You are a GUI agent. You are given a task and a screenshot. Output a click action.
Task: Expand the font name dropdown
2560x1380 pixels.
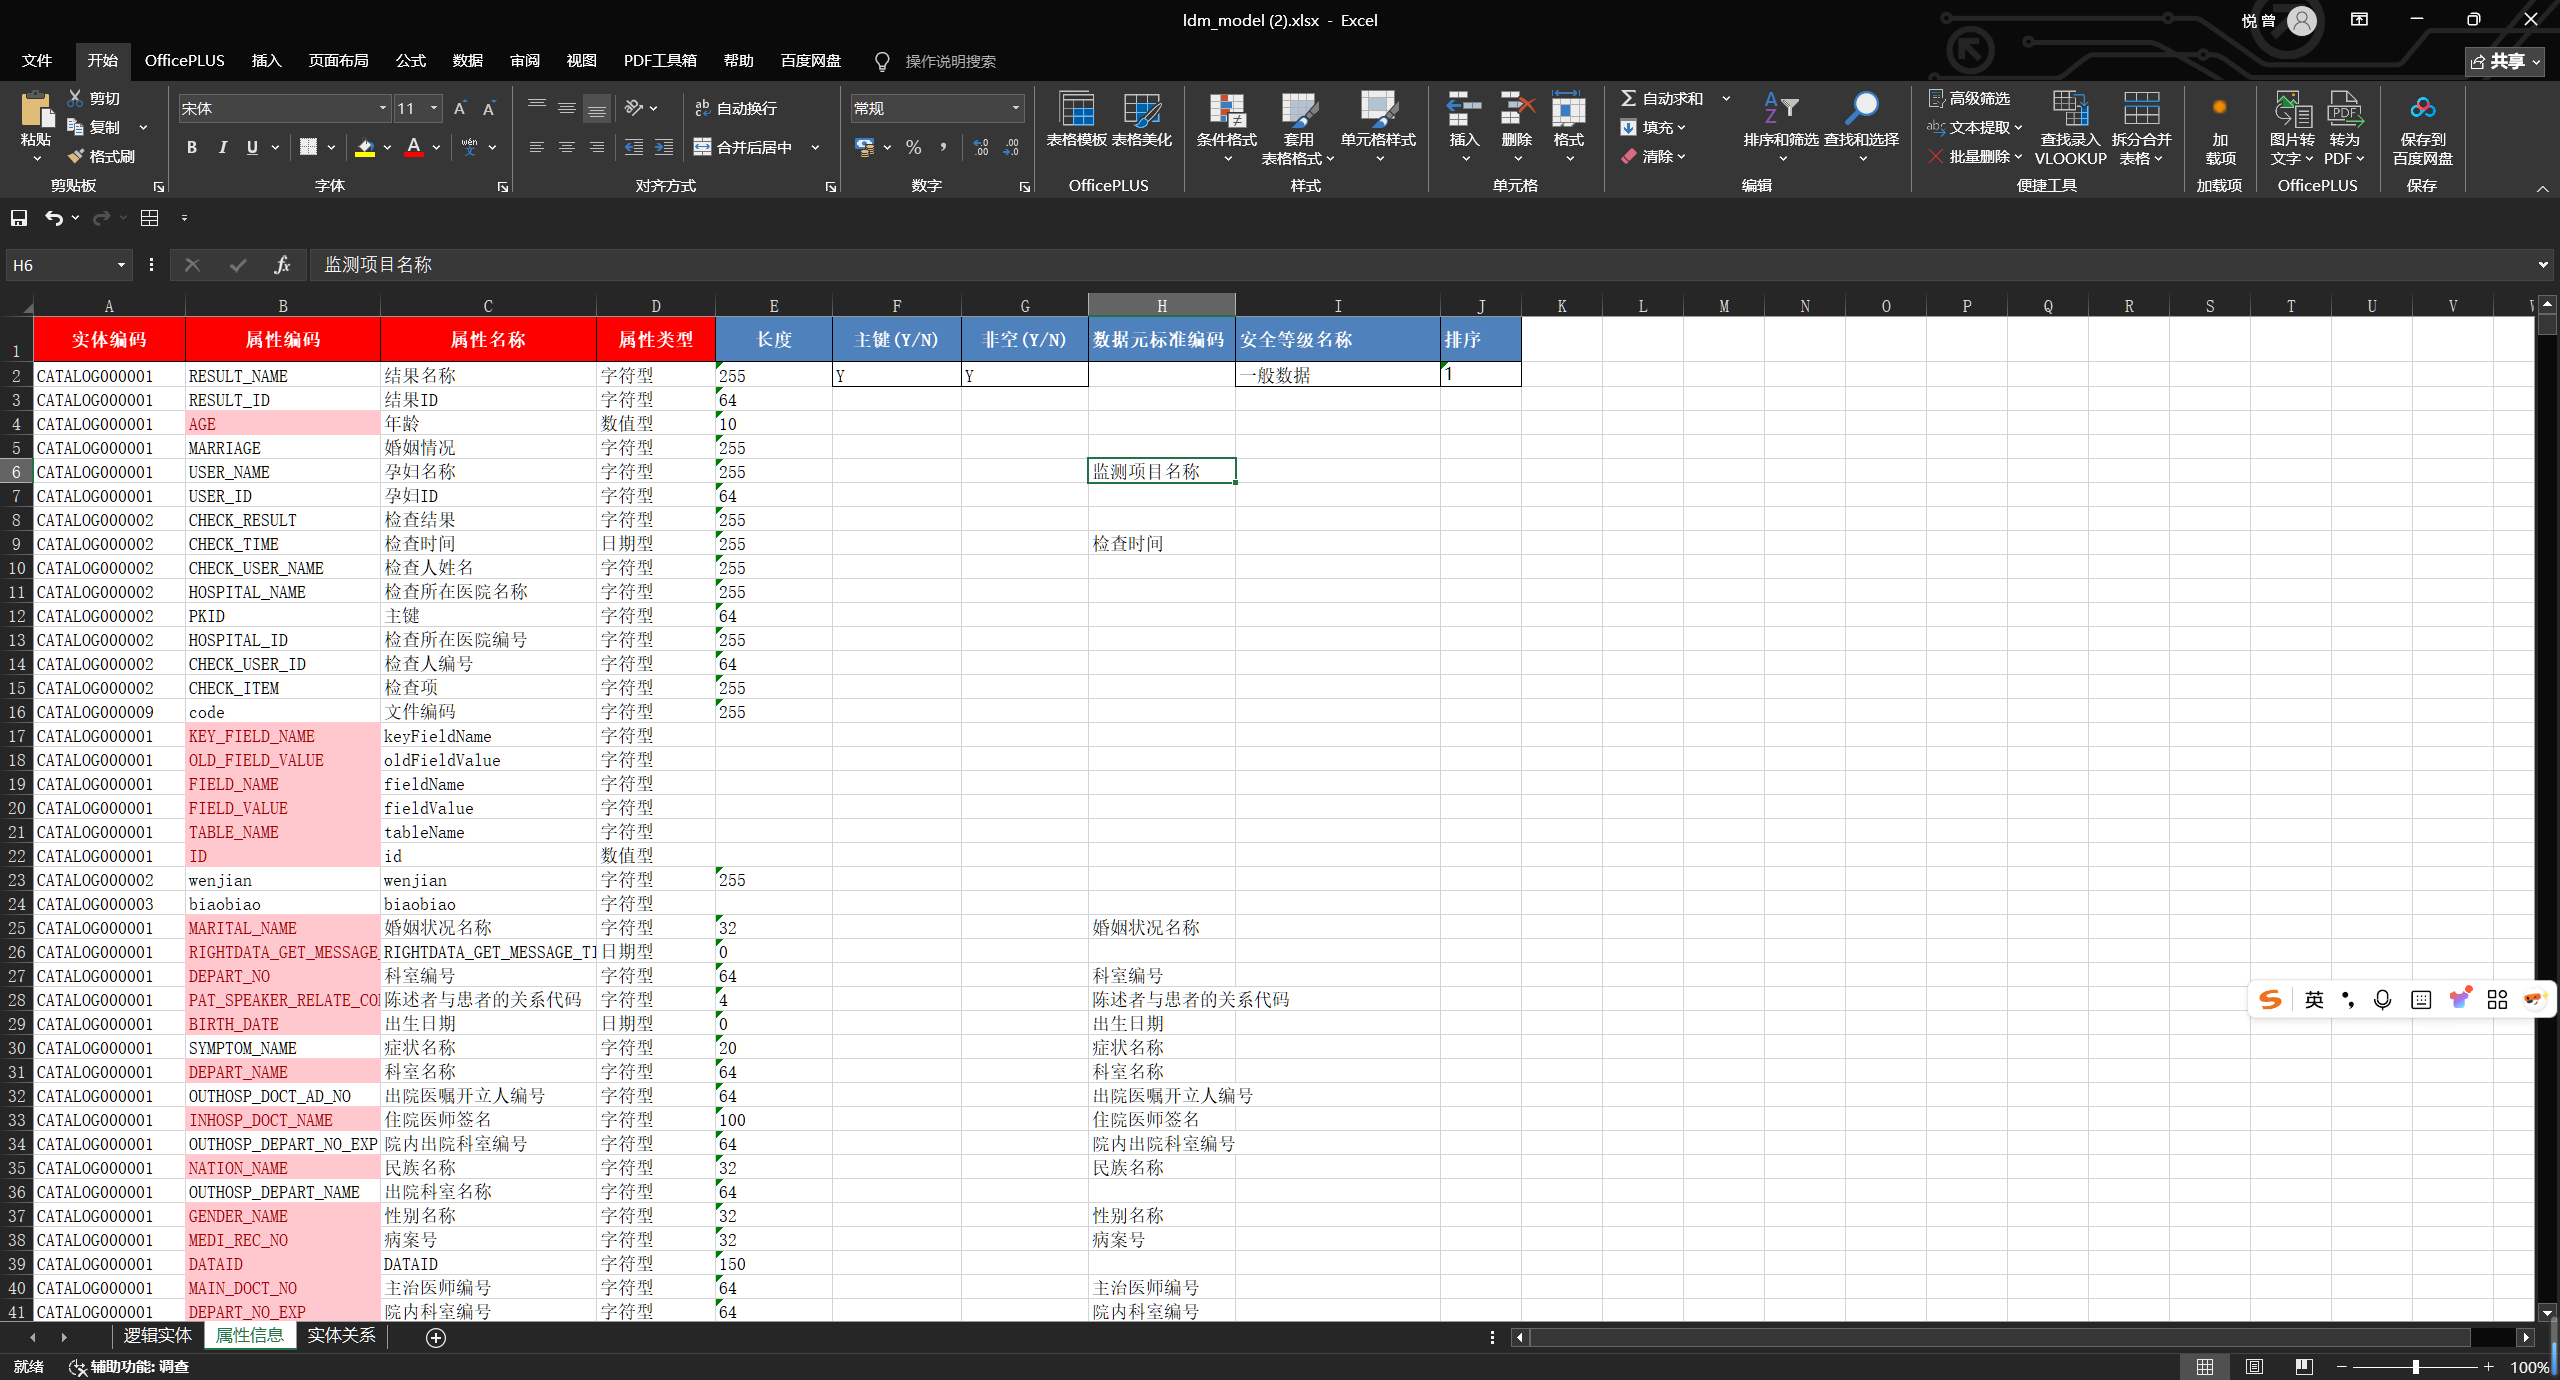point(382,108)
